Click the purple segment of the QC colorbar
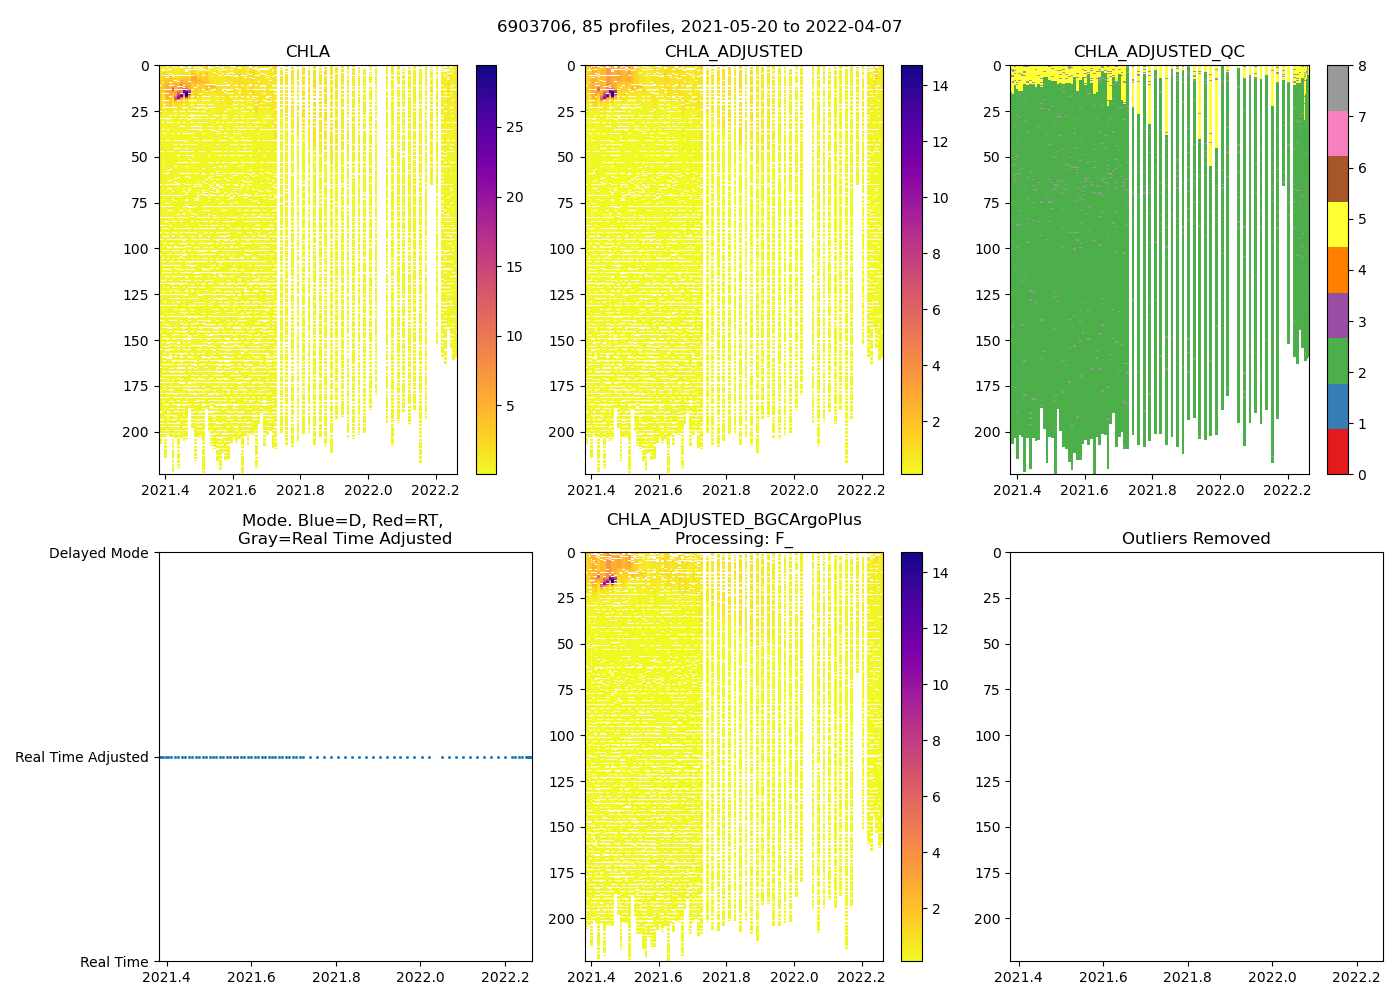 tap(1337, 315)
